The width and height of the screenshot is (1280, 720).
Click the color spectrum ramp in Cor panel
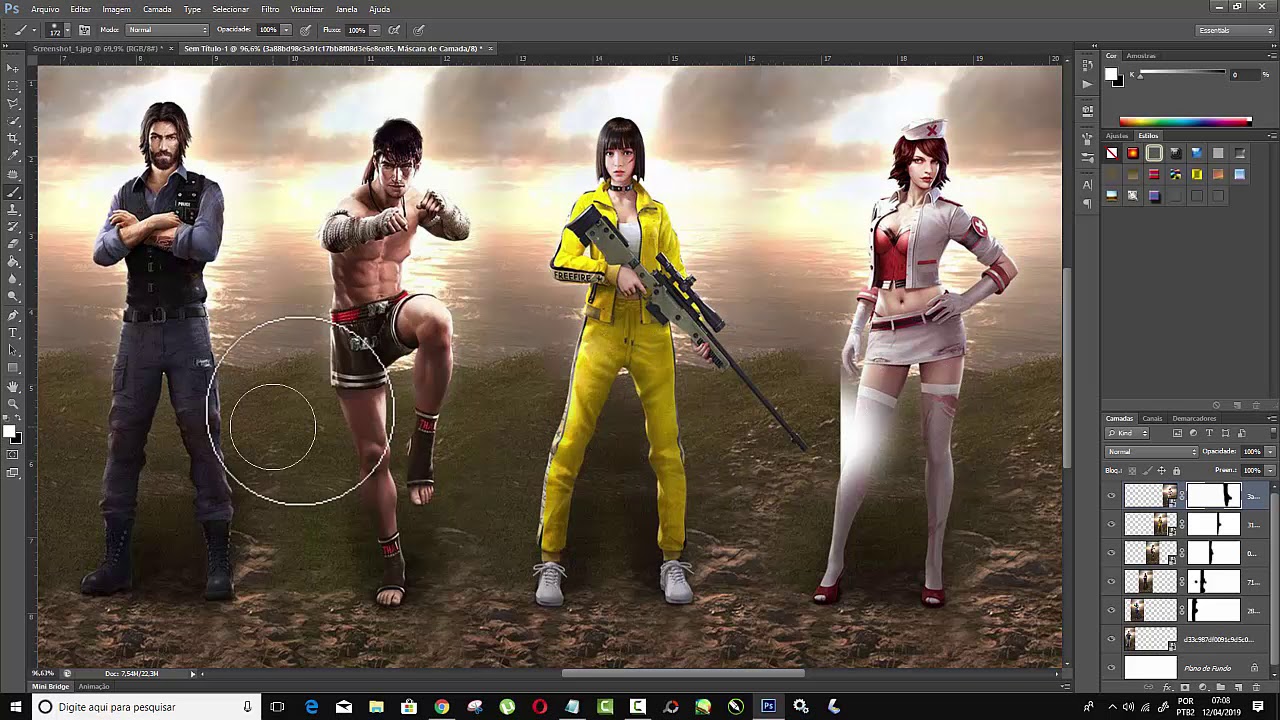[1185, 122]
